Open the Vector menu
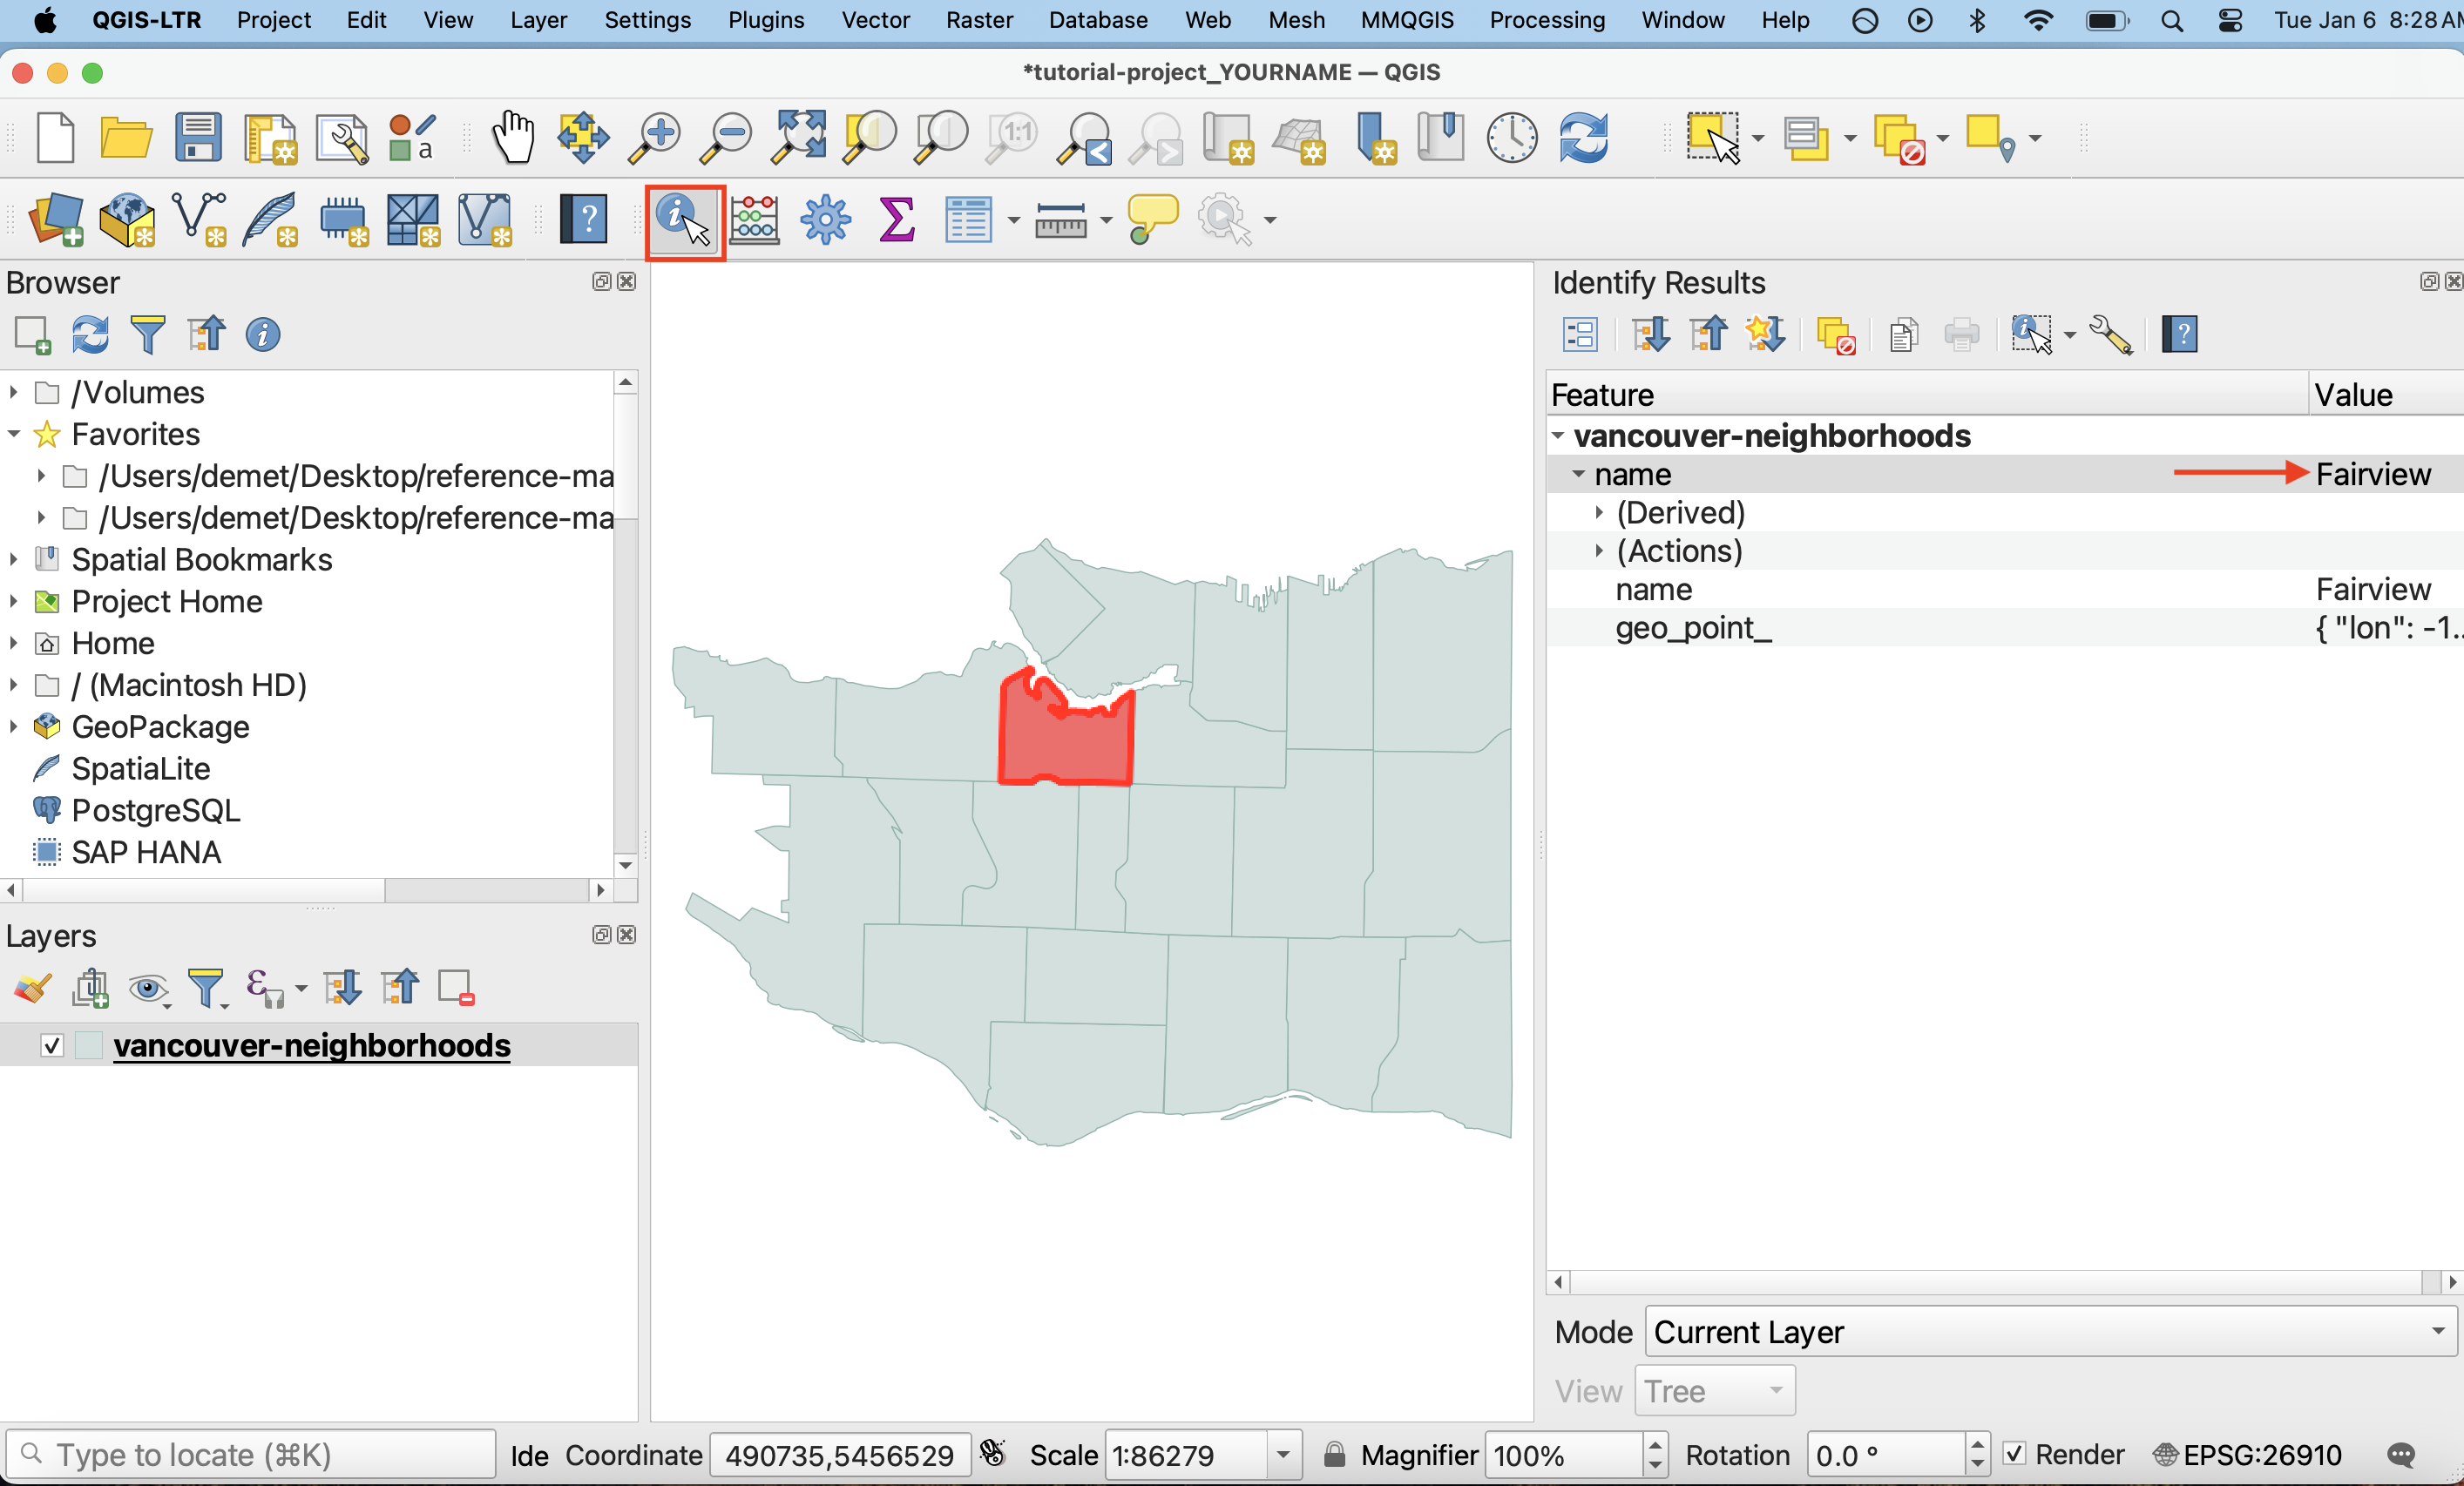The image size is (2464, 1486). pyautogui.click(x=874, y=20)
